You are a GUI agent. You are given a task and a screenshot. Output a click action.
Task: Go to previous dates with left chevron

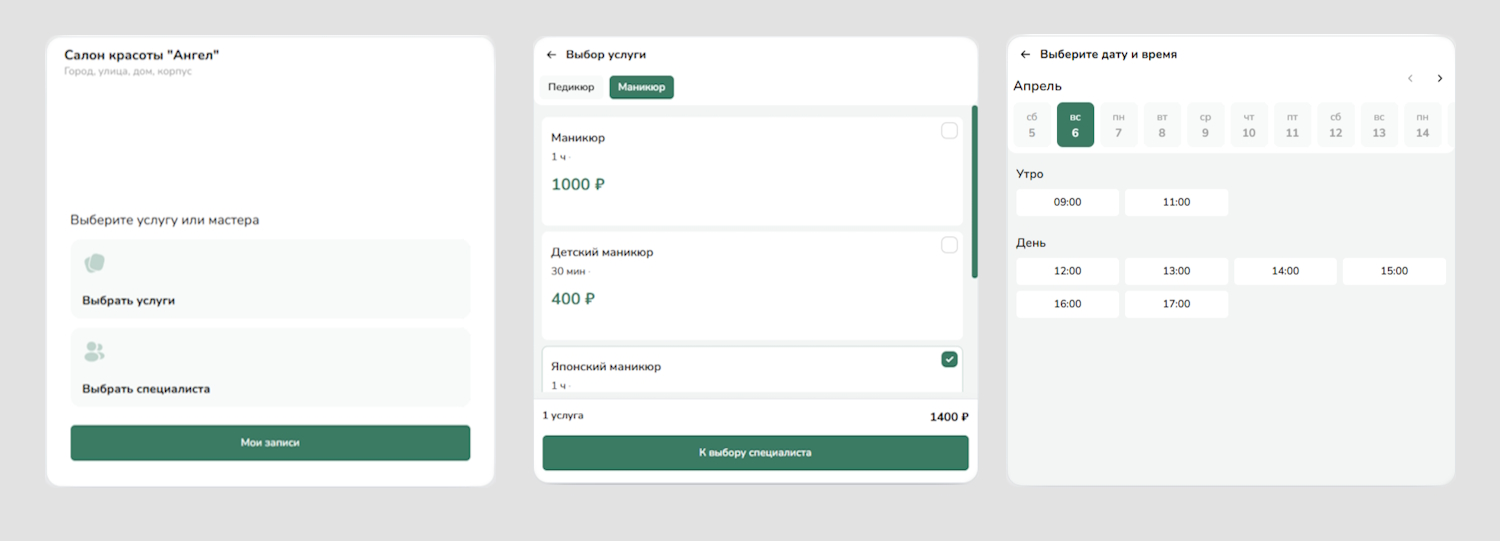point(1410,78)
